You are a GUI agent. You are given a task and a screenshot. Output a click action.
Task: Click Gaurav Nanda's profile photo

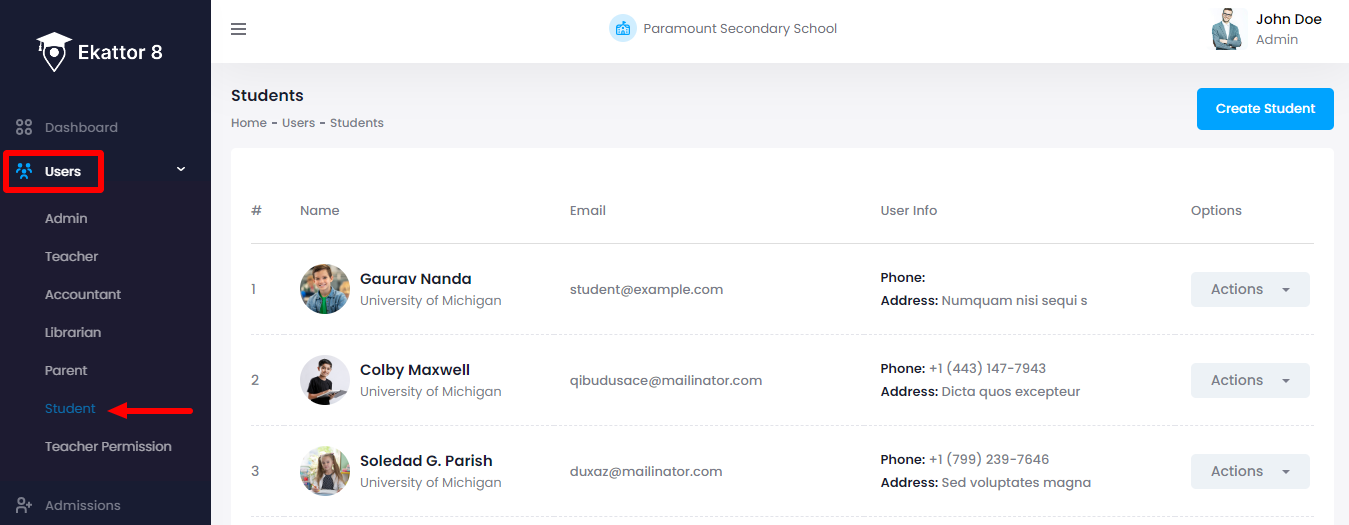pyautogui.click(x=325, y=289)
